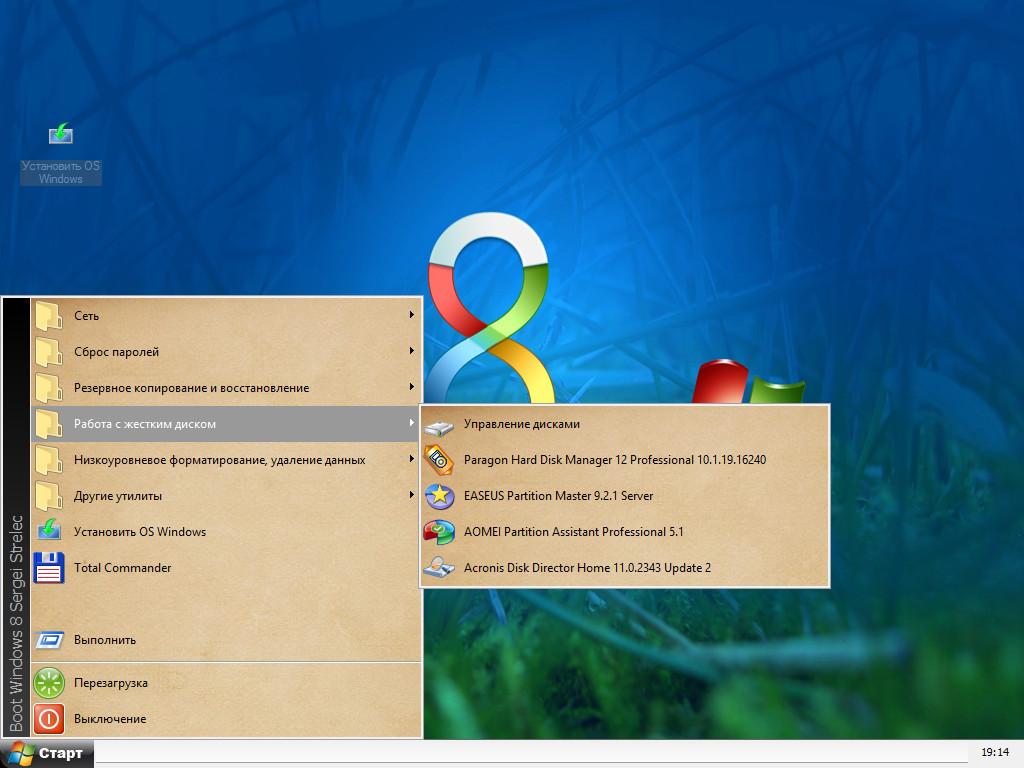Image resolution: width=1024 pixels, height=768 pixels.
Task: Click the AOMEI Partition Assistant icon
Action: click(x=439, y=532)
